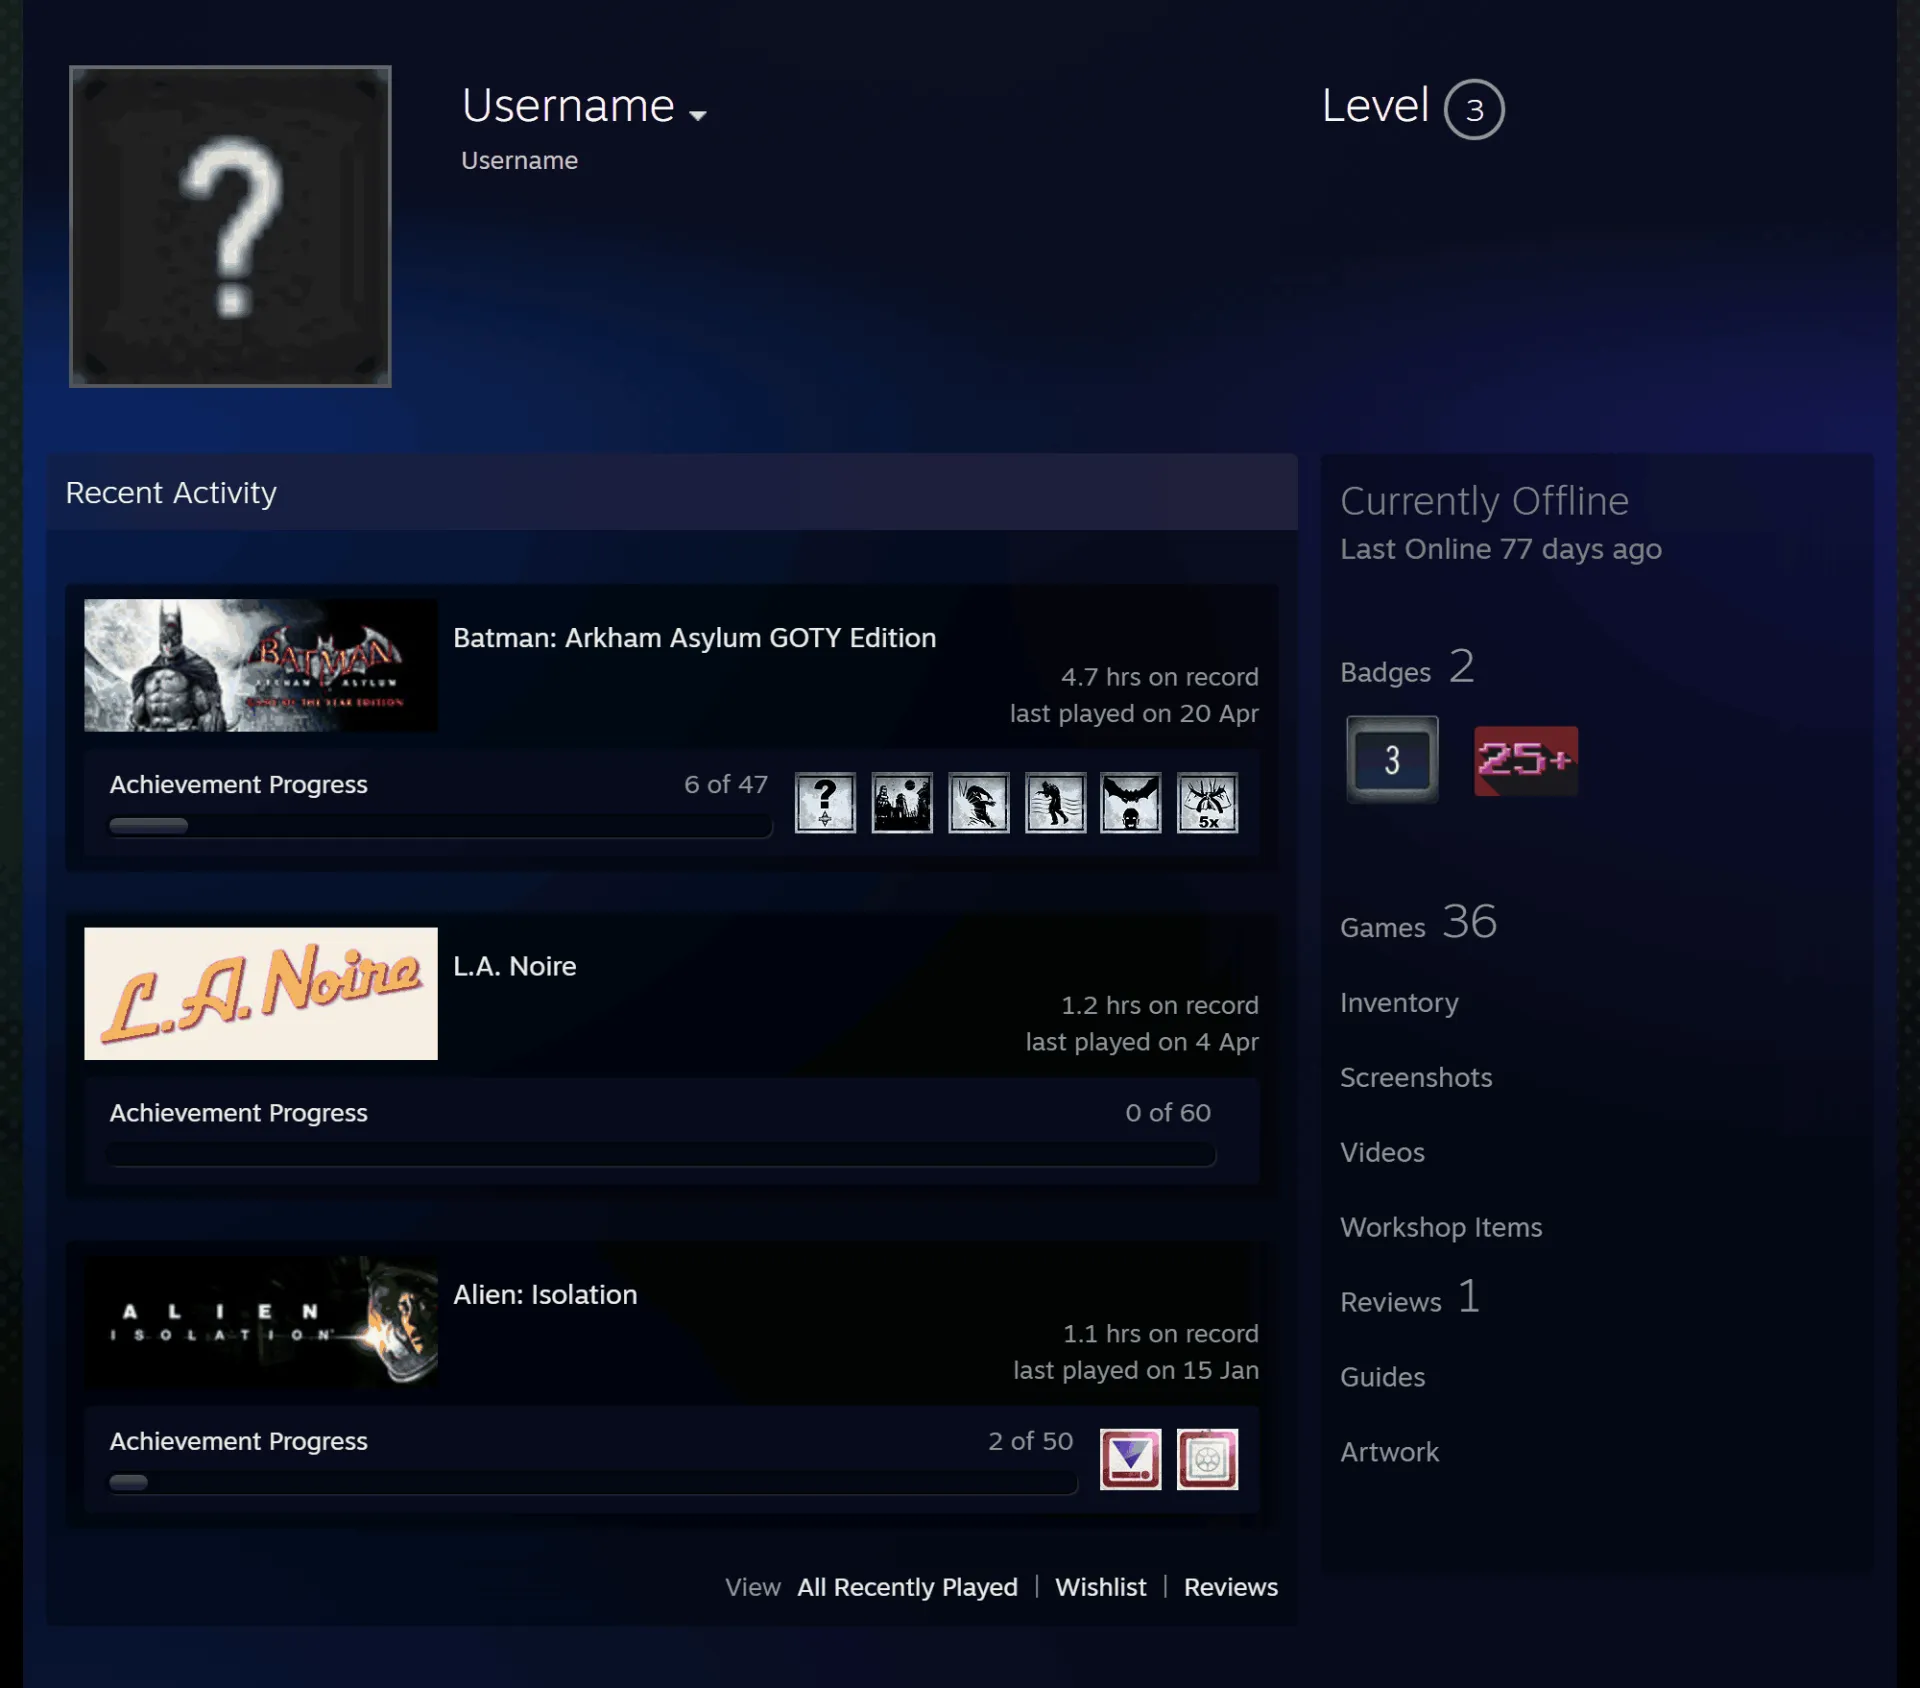The height and width of the screenshot is (1688, 1920).
Task: Click the second Batman achievement icon with silhouettes
Action: (902, 802)
